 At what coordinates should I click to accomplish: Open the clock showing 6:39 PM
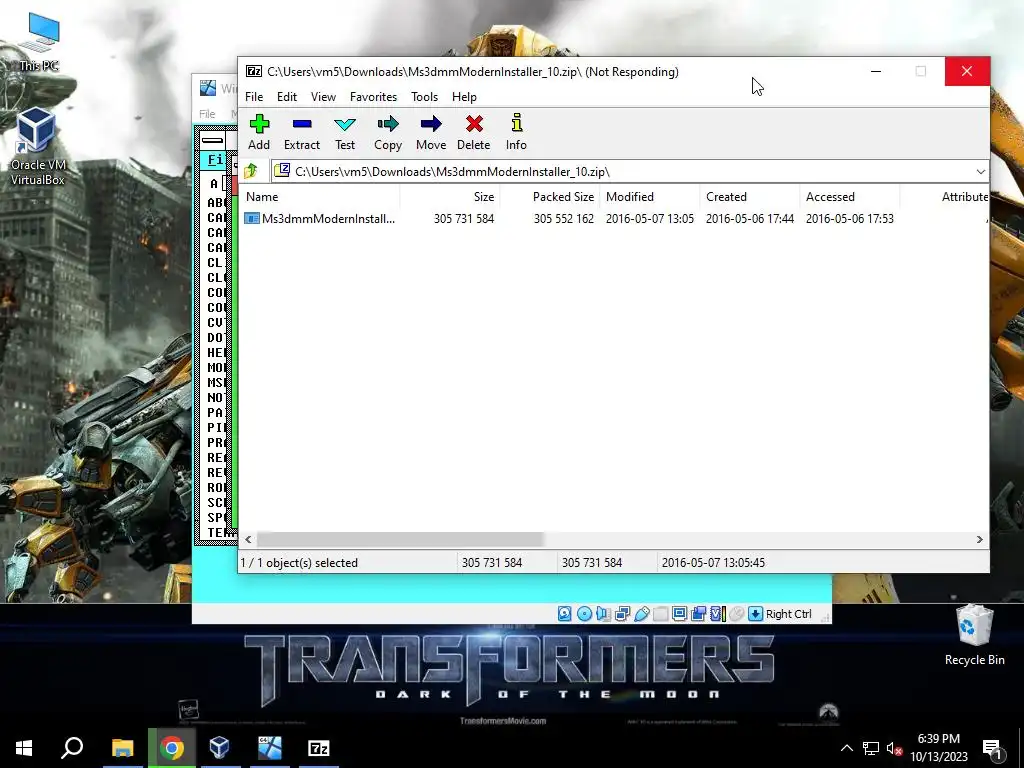click(938, 748)
